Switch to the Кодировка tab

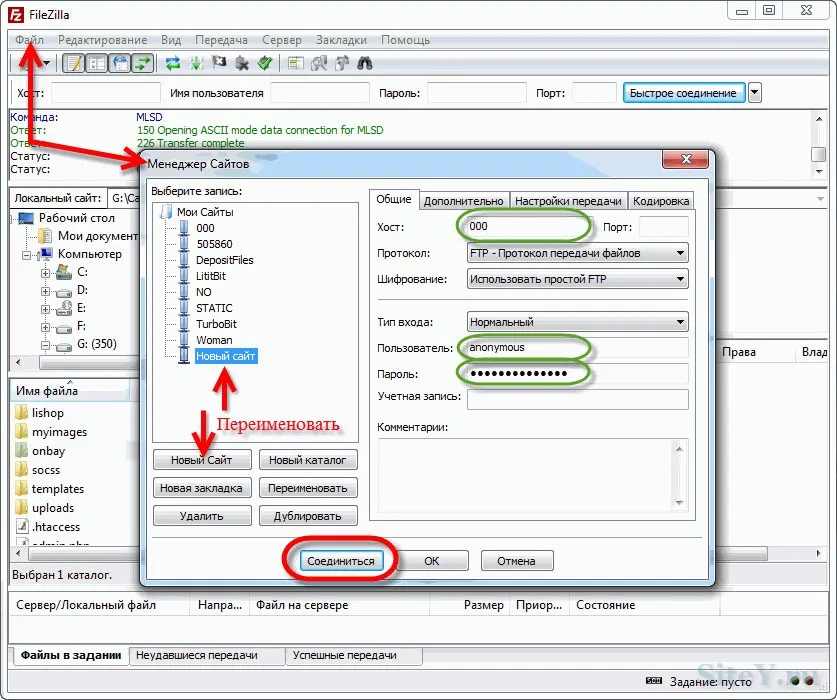pyautogui.click(x=661, y=201)
